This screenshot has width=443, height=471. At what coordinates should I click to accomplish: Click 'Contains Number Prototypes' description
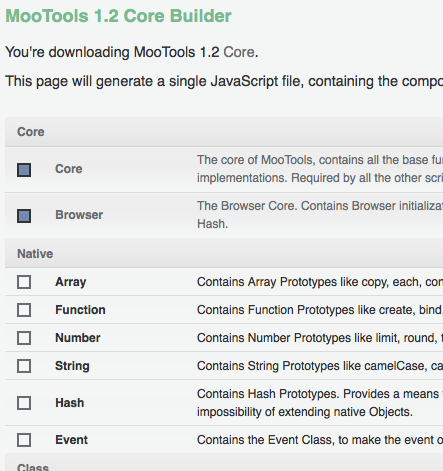(320, 338)
